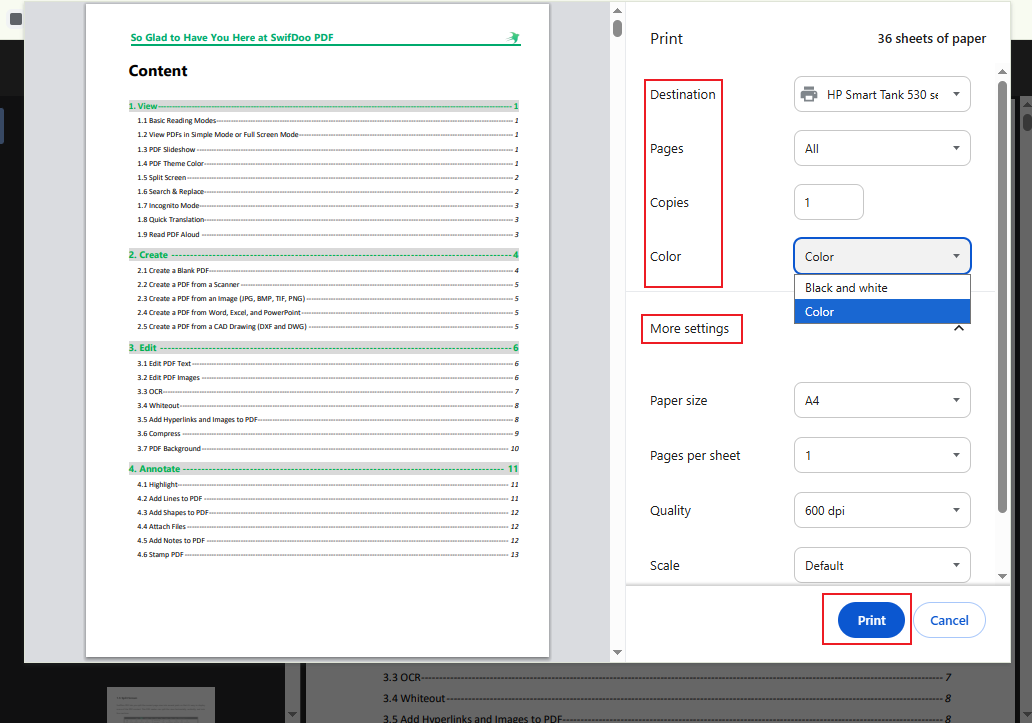Click the preview pane scrollbar thumb
Viewport: 1032px width, 723px height.
point(617,28)
